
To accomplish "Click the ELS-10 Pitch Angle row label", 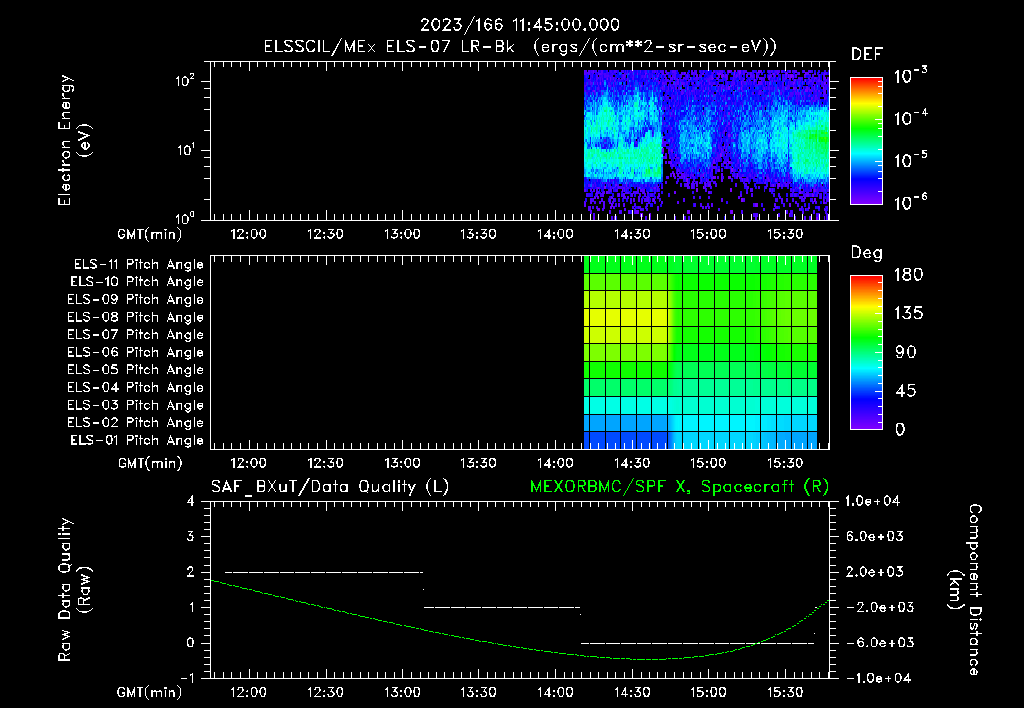I will point(137,282).
